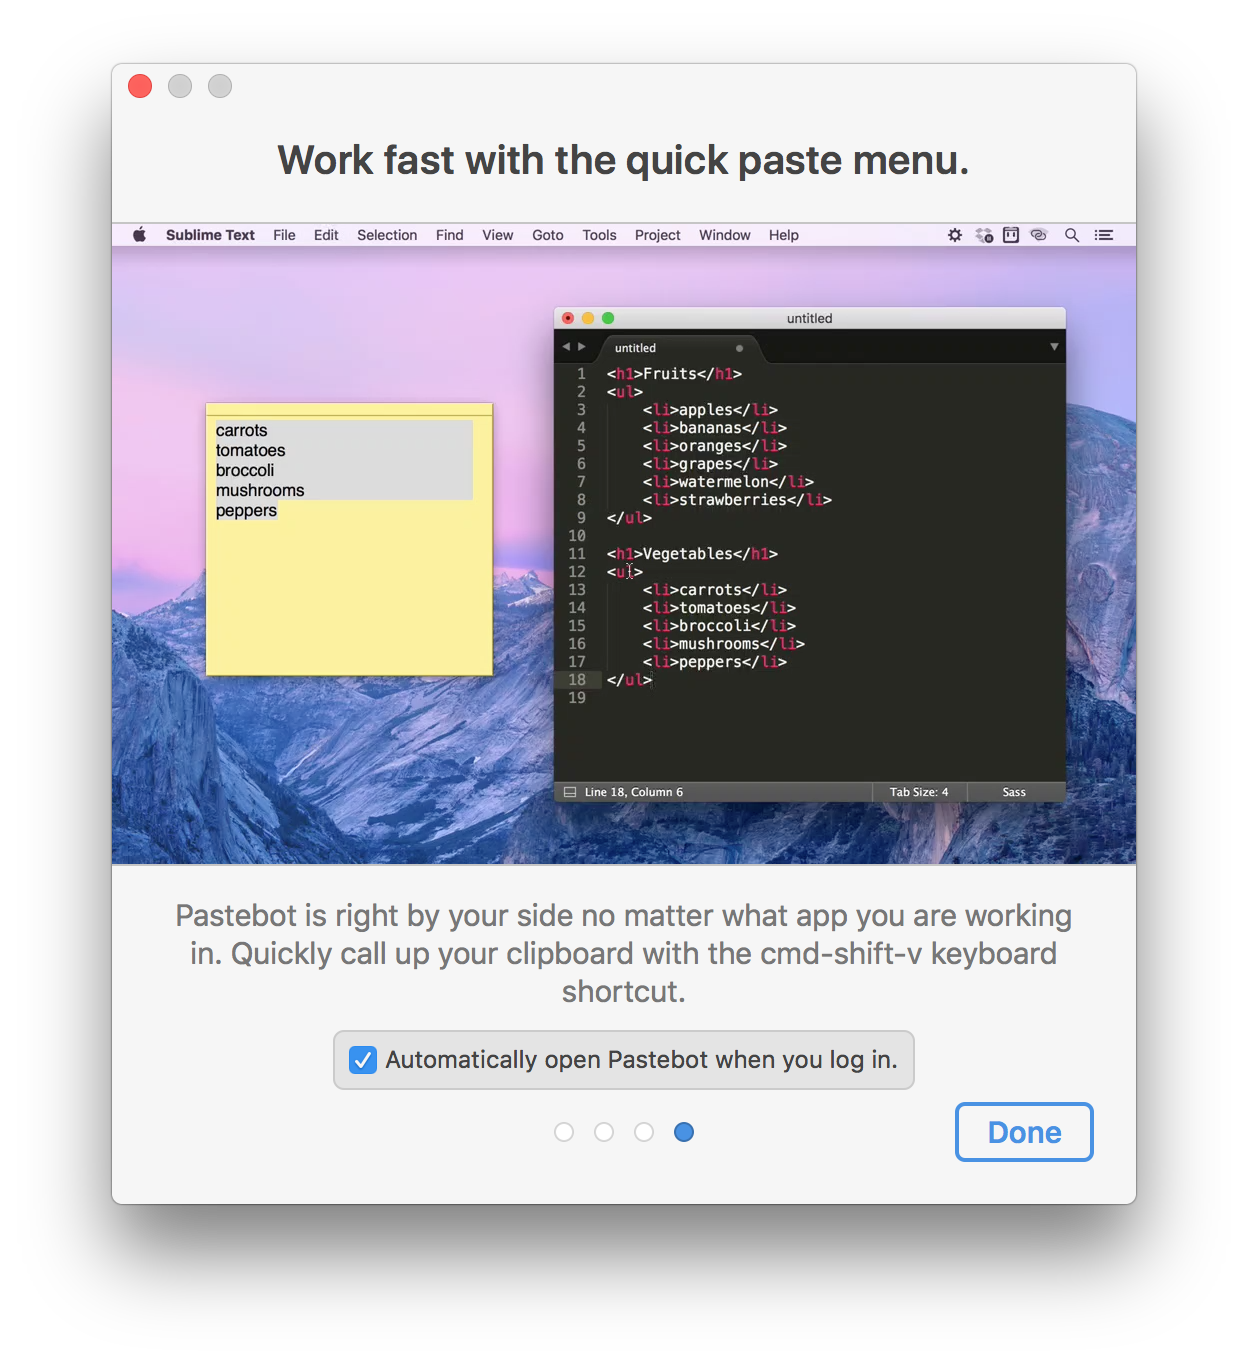Click tomatoes on the yellow sticky note

[251, 450]
